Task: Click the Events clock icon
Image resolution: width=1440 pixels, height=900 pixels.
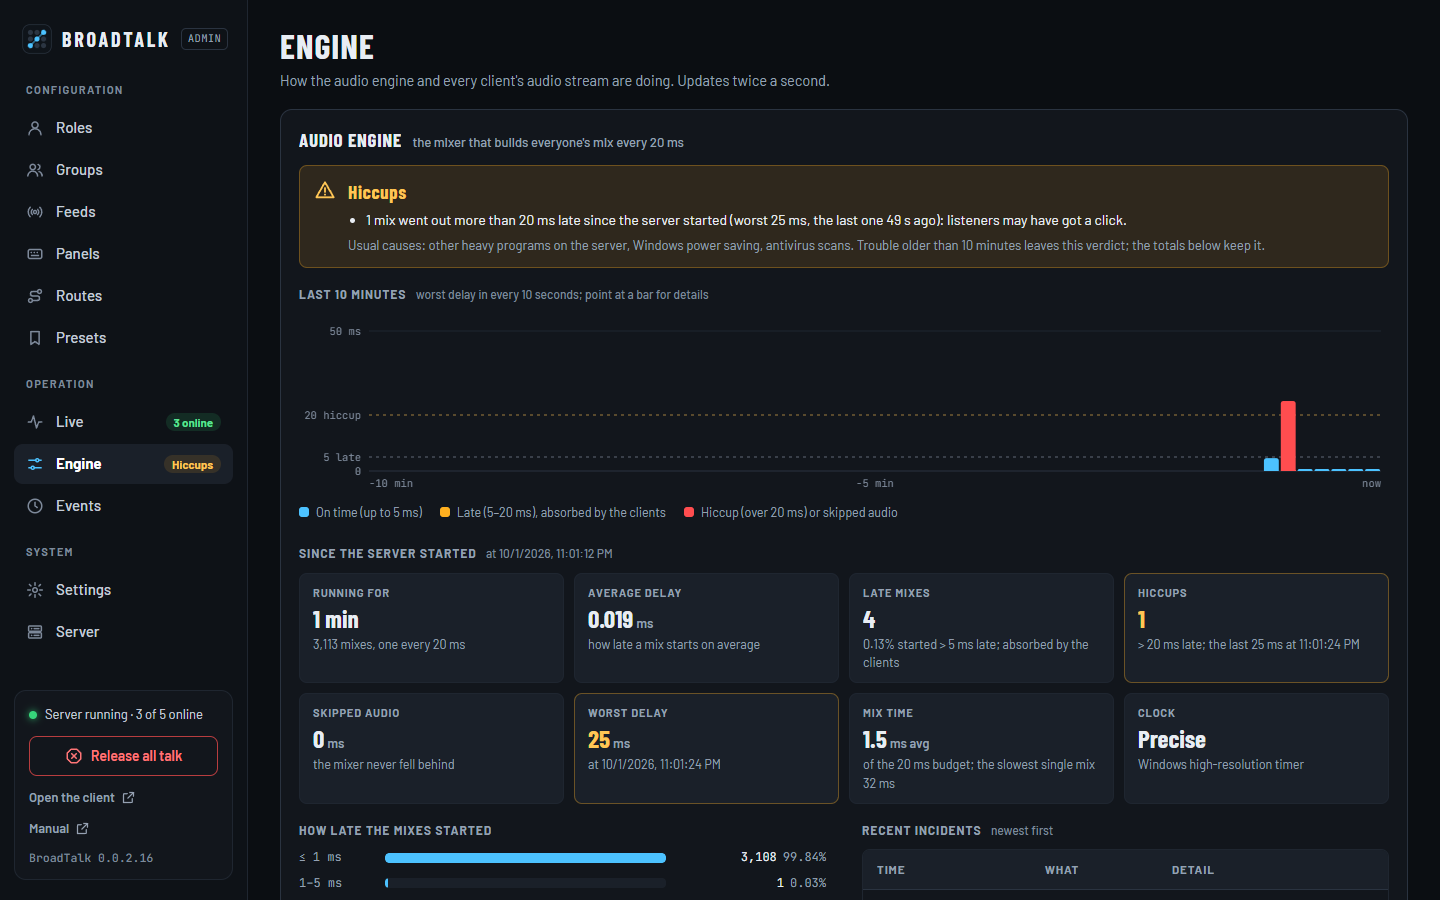Action: pyautogui.click(x=35, y=506)
